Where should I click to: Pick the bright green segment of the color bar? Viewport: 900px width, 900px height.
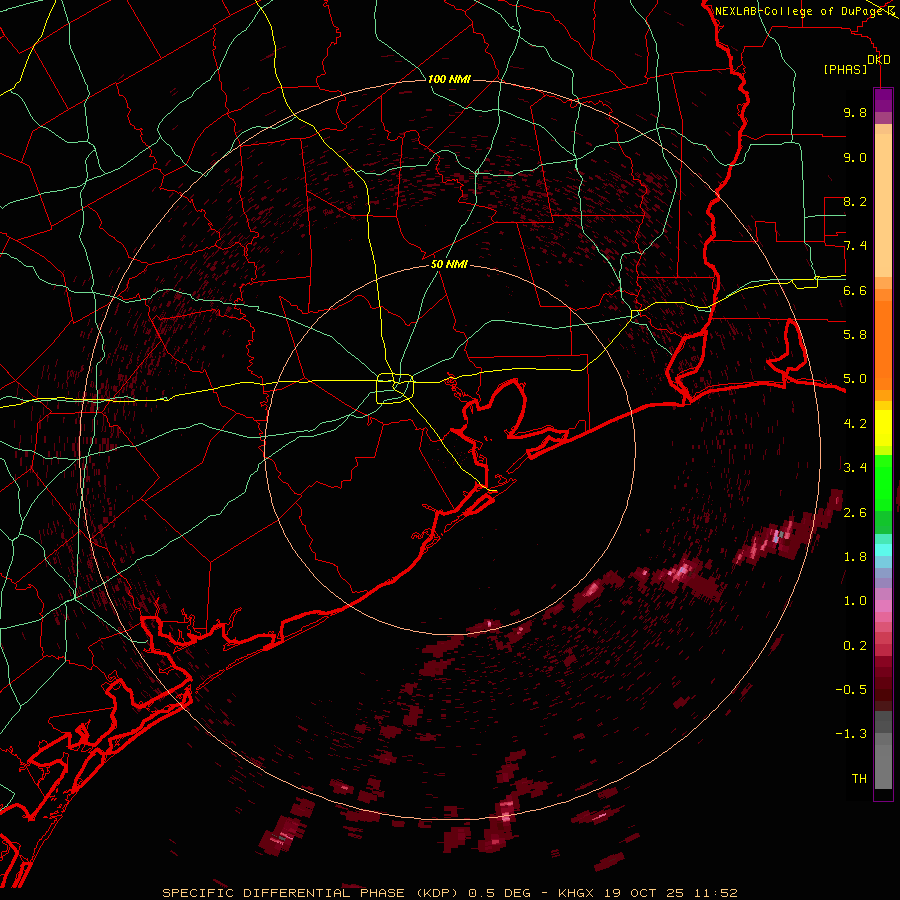pyautogui.click(x=883, y=482)
